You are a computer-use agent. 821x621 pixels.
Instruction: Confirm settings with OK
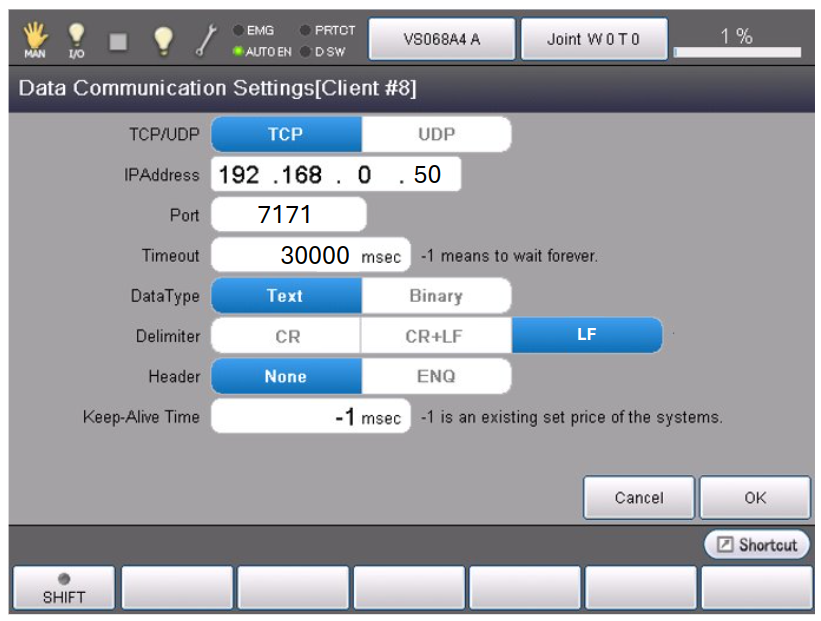(x=755, y=497)
